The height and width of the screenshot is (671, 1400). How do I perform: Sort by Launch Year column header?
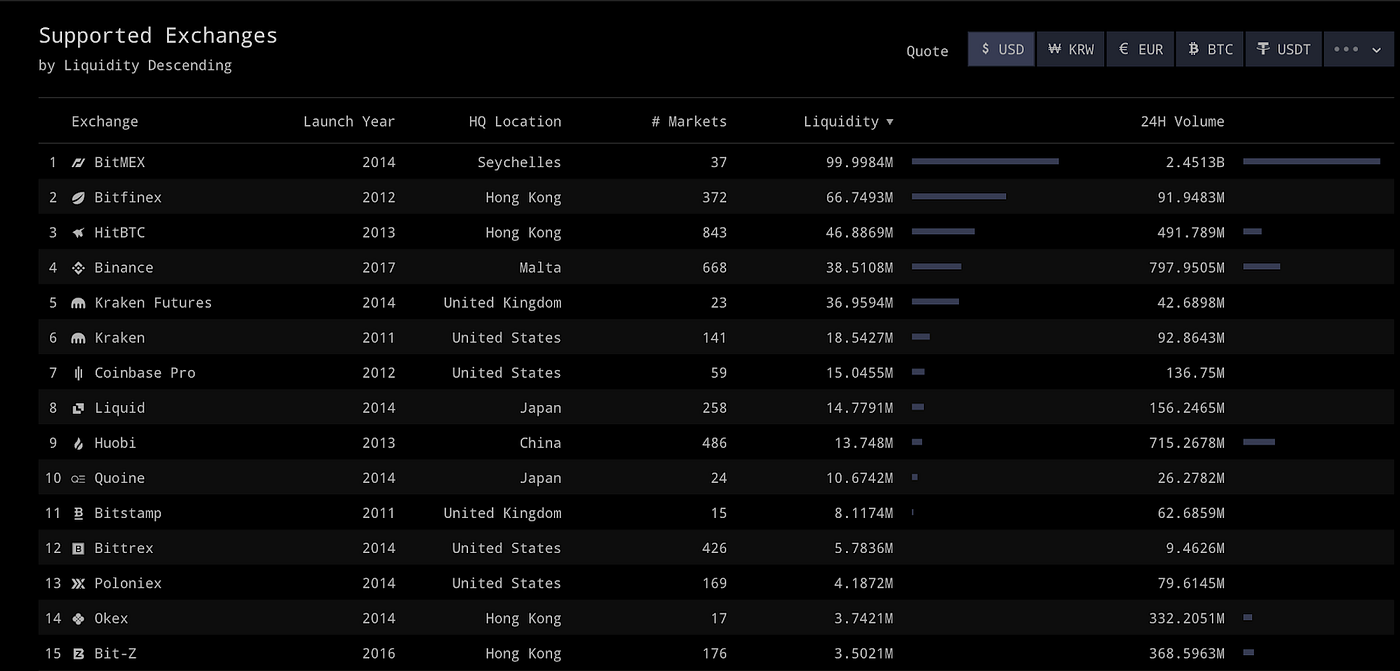coord(349,121)
